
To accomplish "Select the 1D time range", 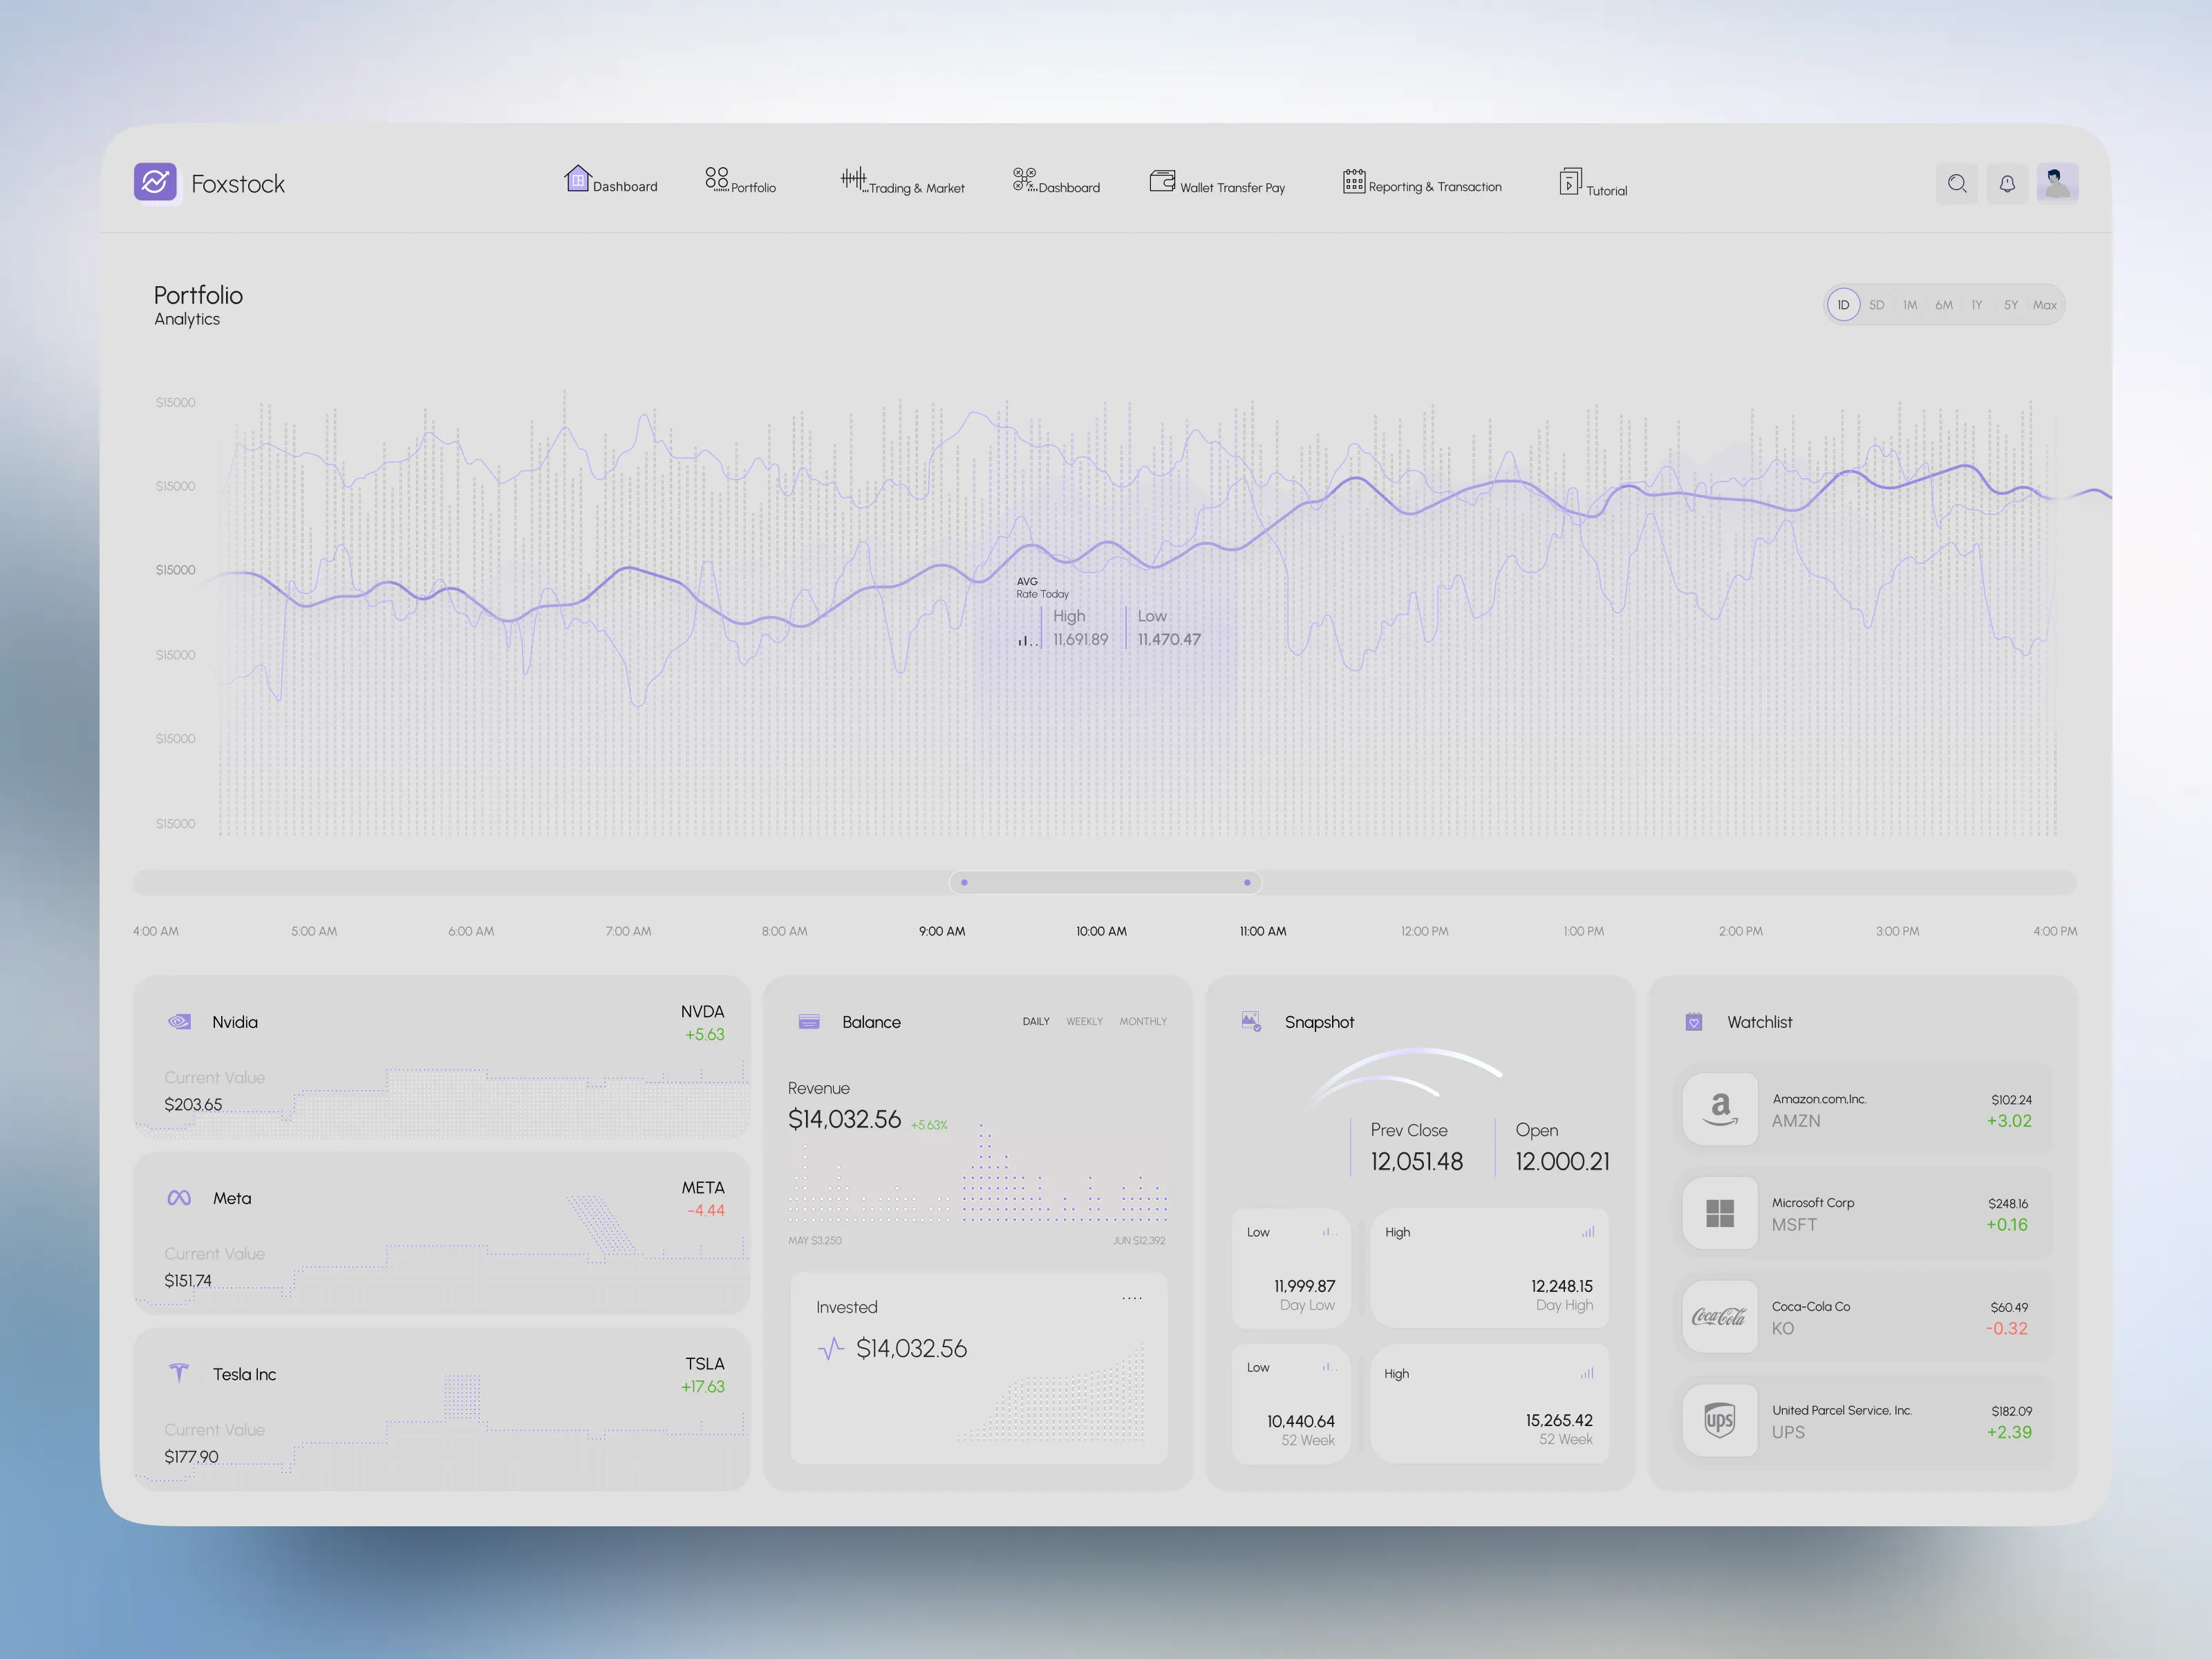I will coord(1843,305).
